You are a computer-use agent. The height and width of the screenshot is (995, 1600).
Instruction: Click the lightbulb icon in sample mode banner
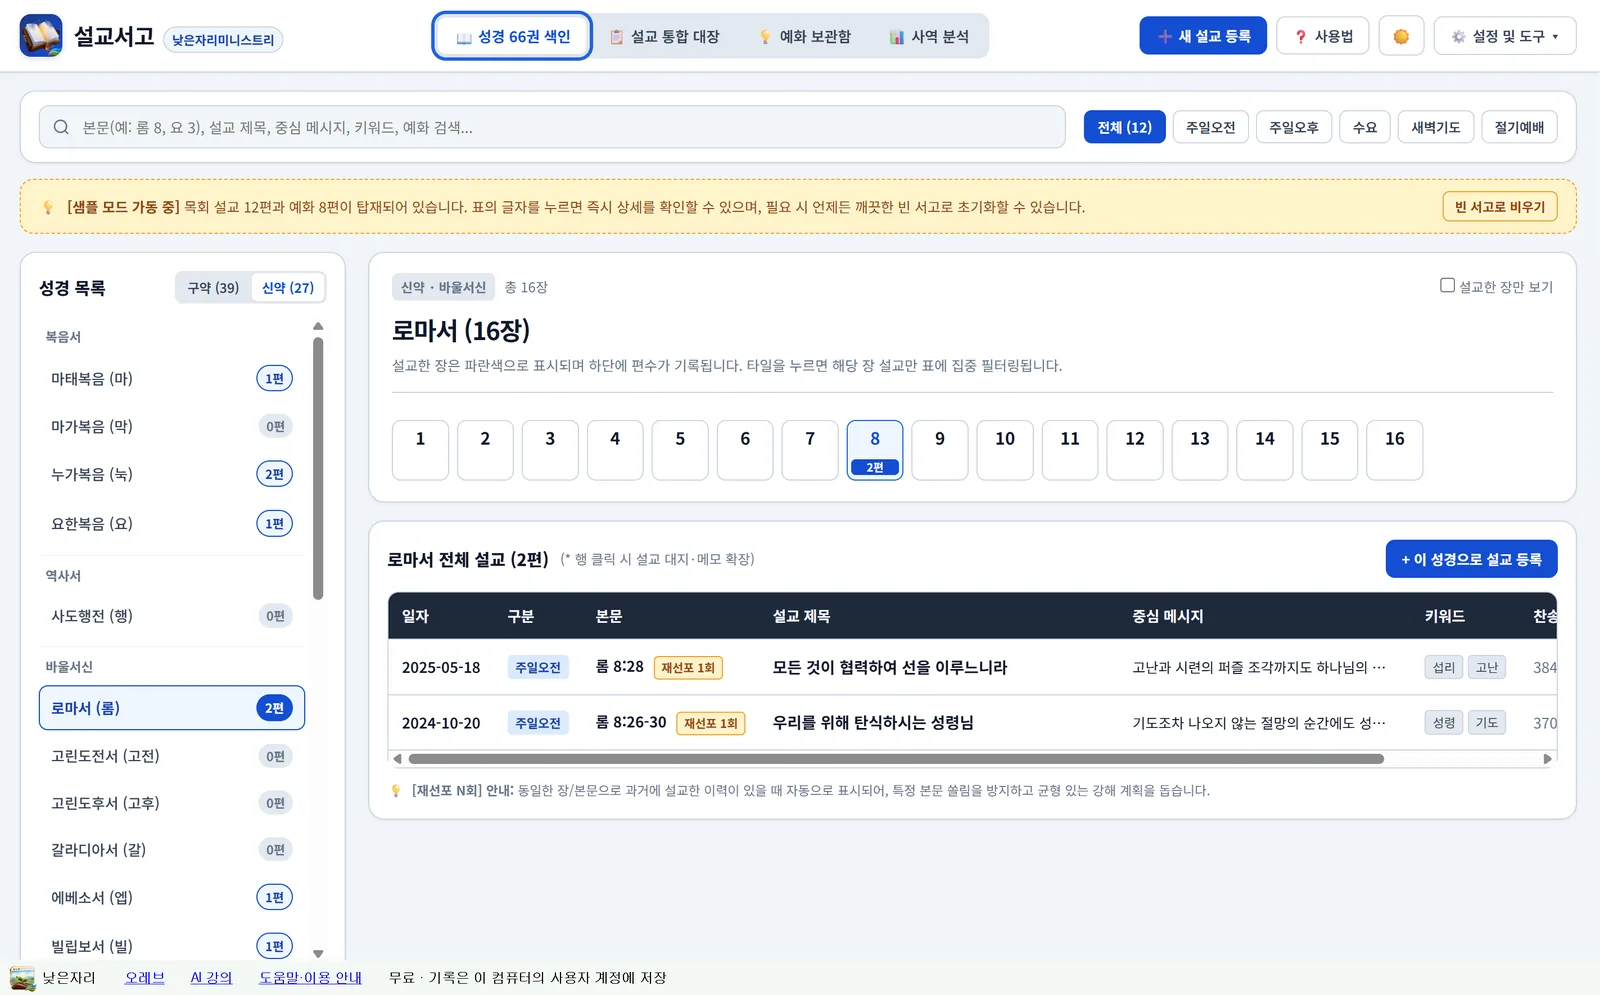48,207
